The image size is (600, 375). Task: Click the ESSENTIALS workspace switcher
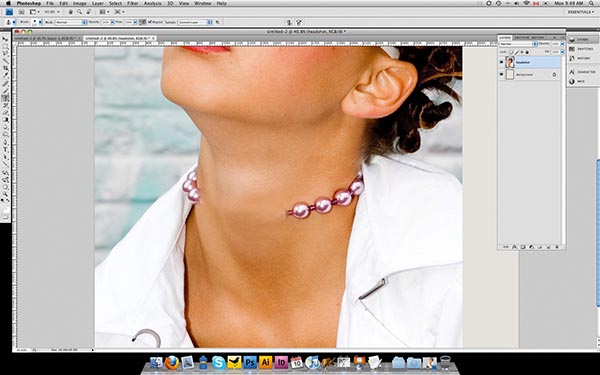[580, 12]
